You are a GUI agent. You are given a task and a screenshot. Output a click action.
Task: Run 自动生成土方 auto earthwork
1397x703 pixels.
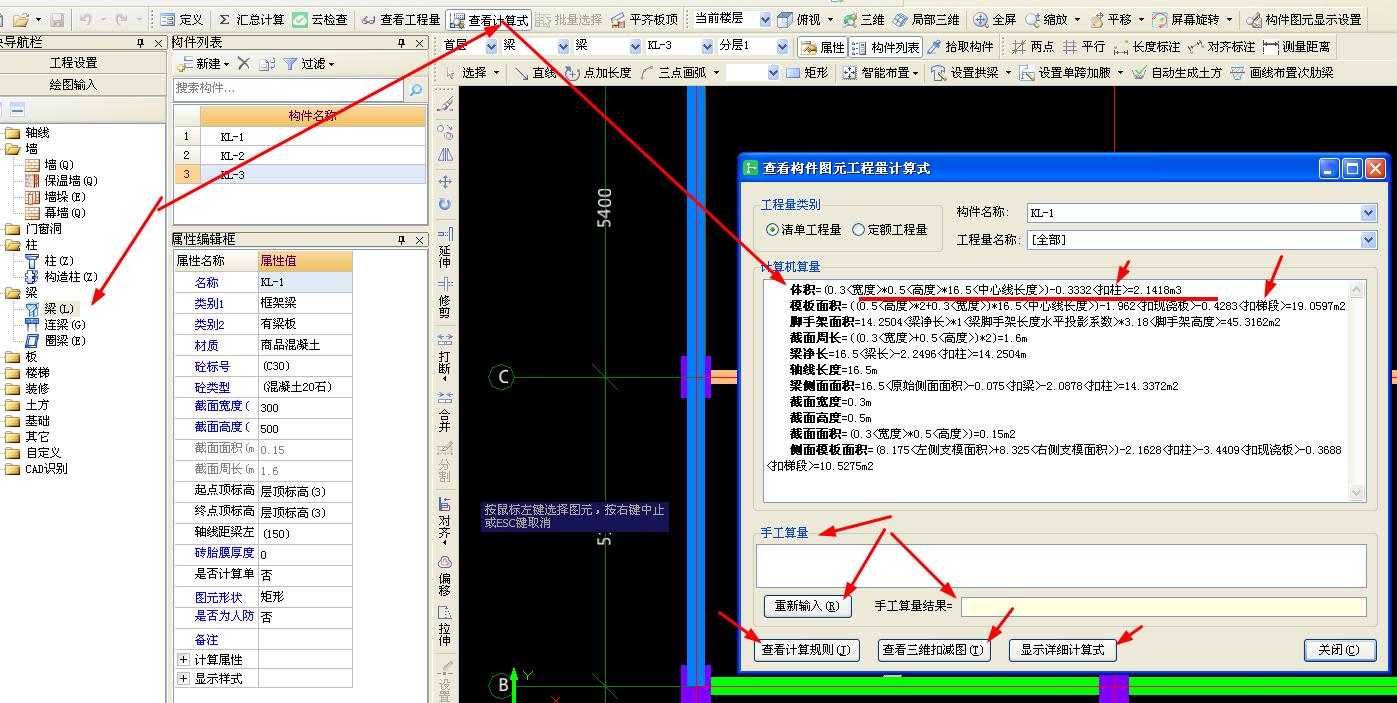(1177, 73)
